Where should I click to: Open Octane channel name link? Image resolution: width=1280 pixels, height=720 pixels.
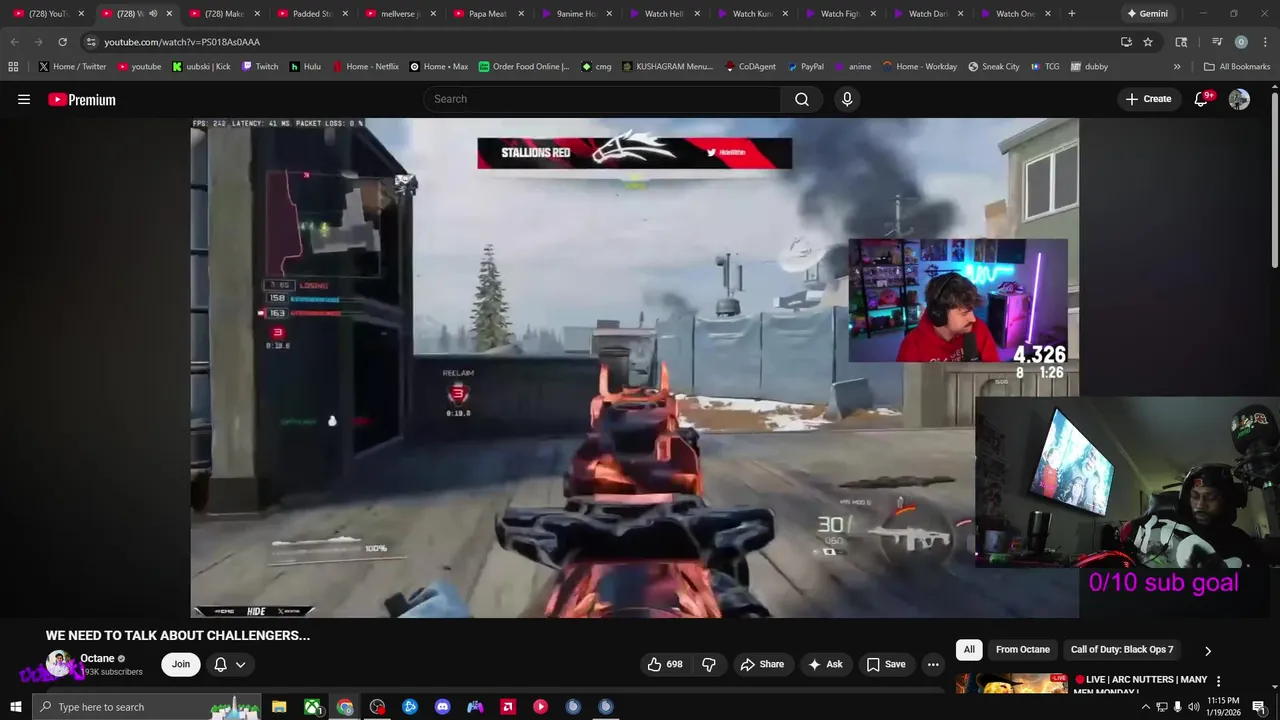coord(97,659)
